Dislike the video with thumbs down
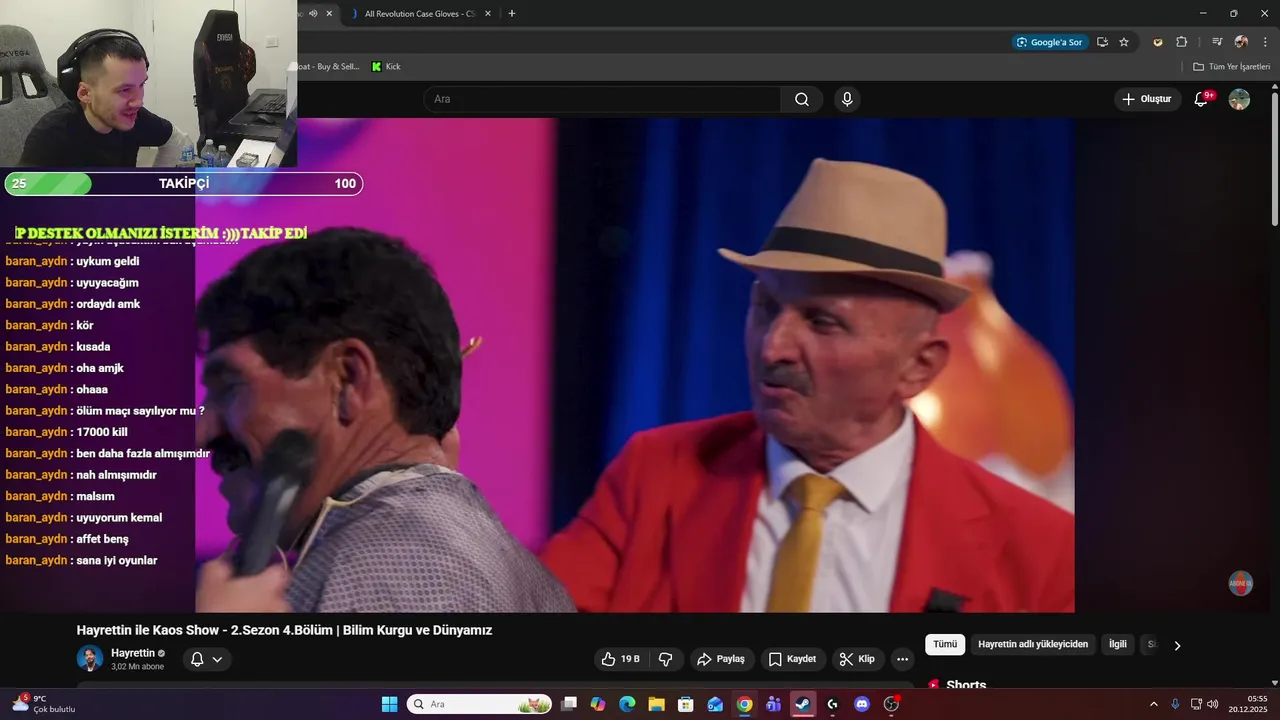The width and height of the screenshot is (1280, 720). [x=666, y=659]
